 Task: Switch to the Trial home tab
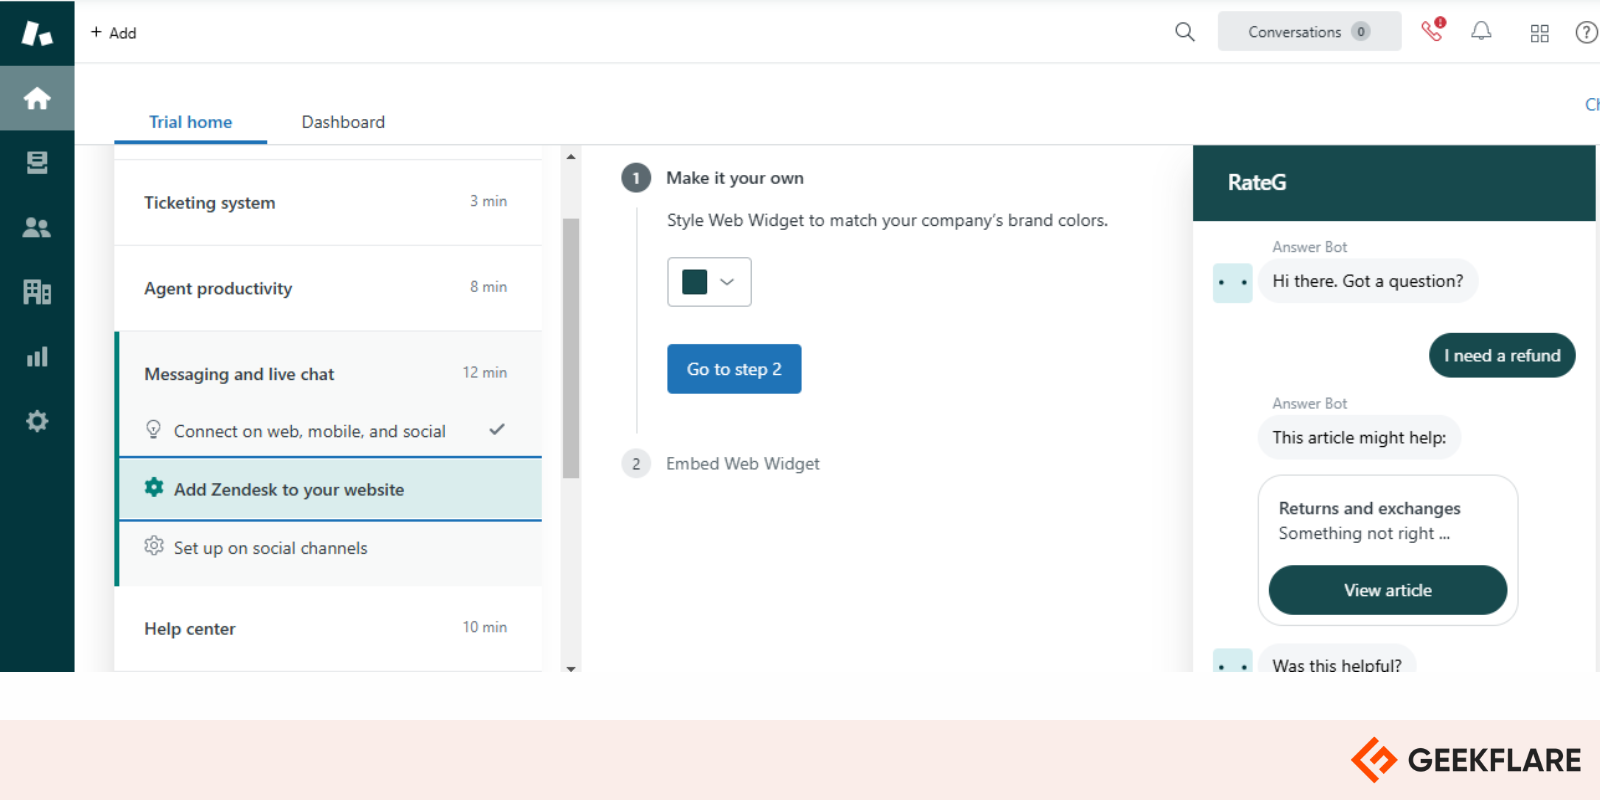[x=190, y=122]
